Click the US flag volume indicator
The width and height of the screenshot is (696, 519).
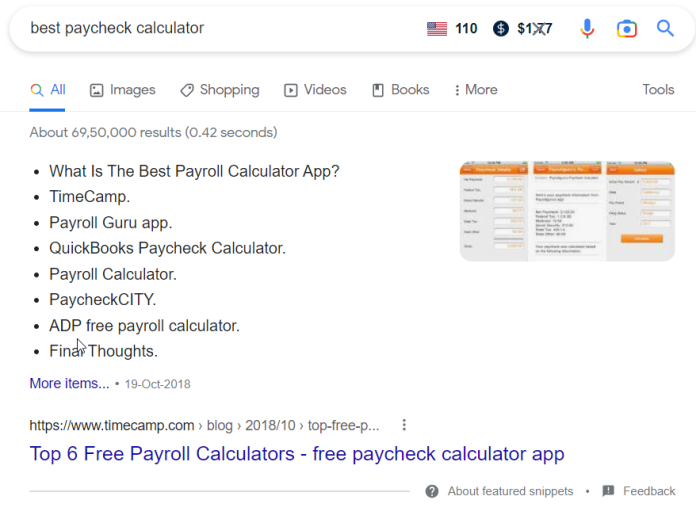pos(437,29)
